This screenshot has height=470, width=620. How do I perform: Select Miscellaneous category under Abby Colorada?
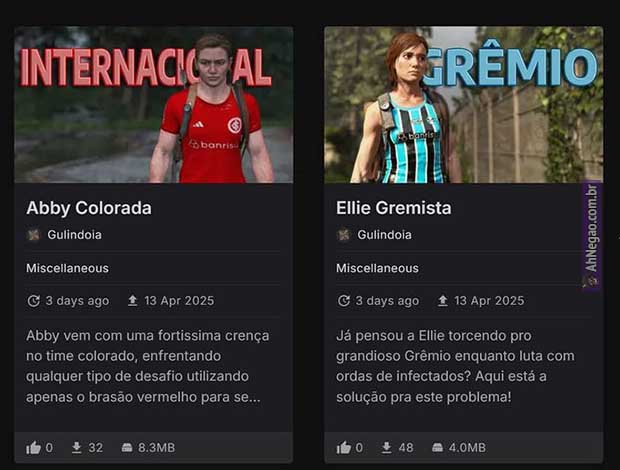67,268
